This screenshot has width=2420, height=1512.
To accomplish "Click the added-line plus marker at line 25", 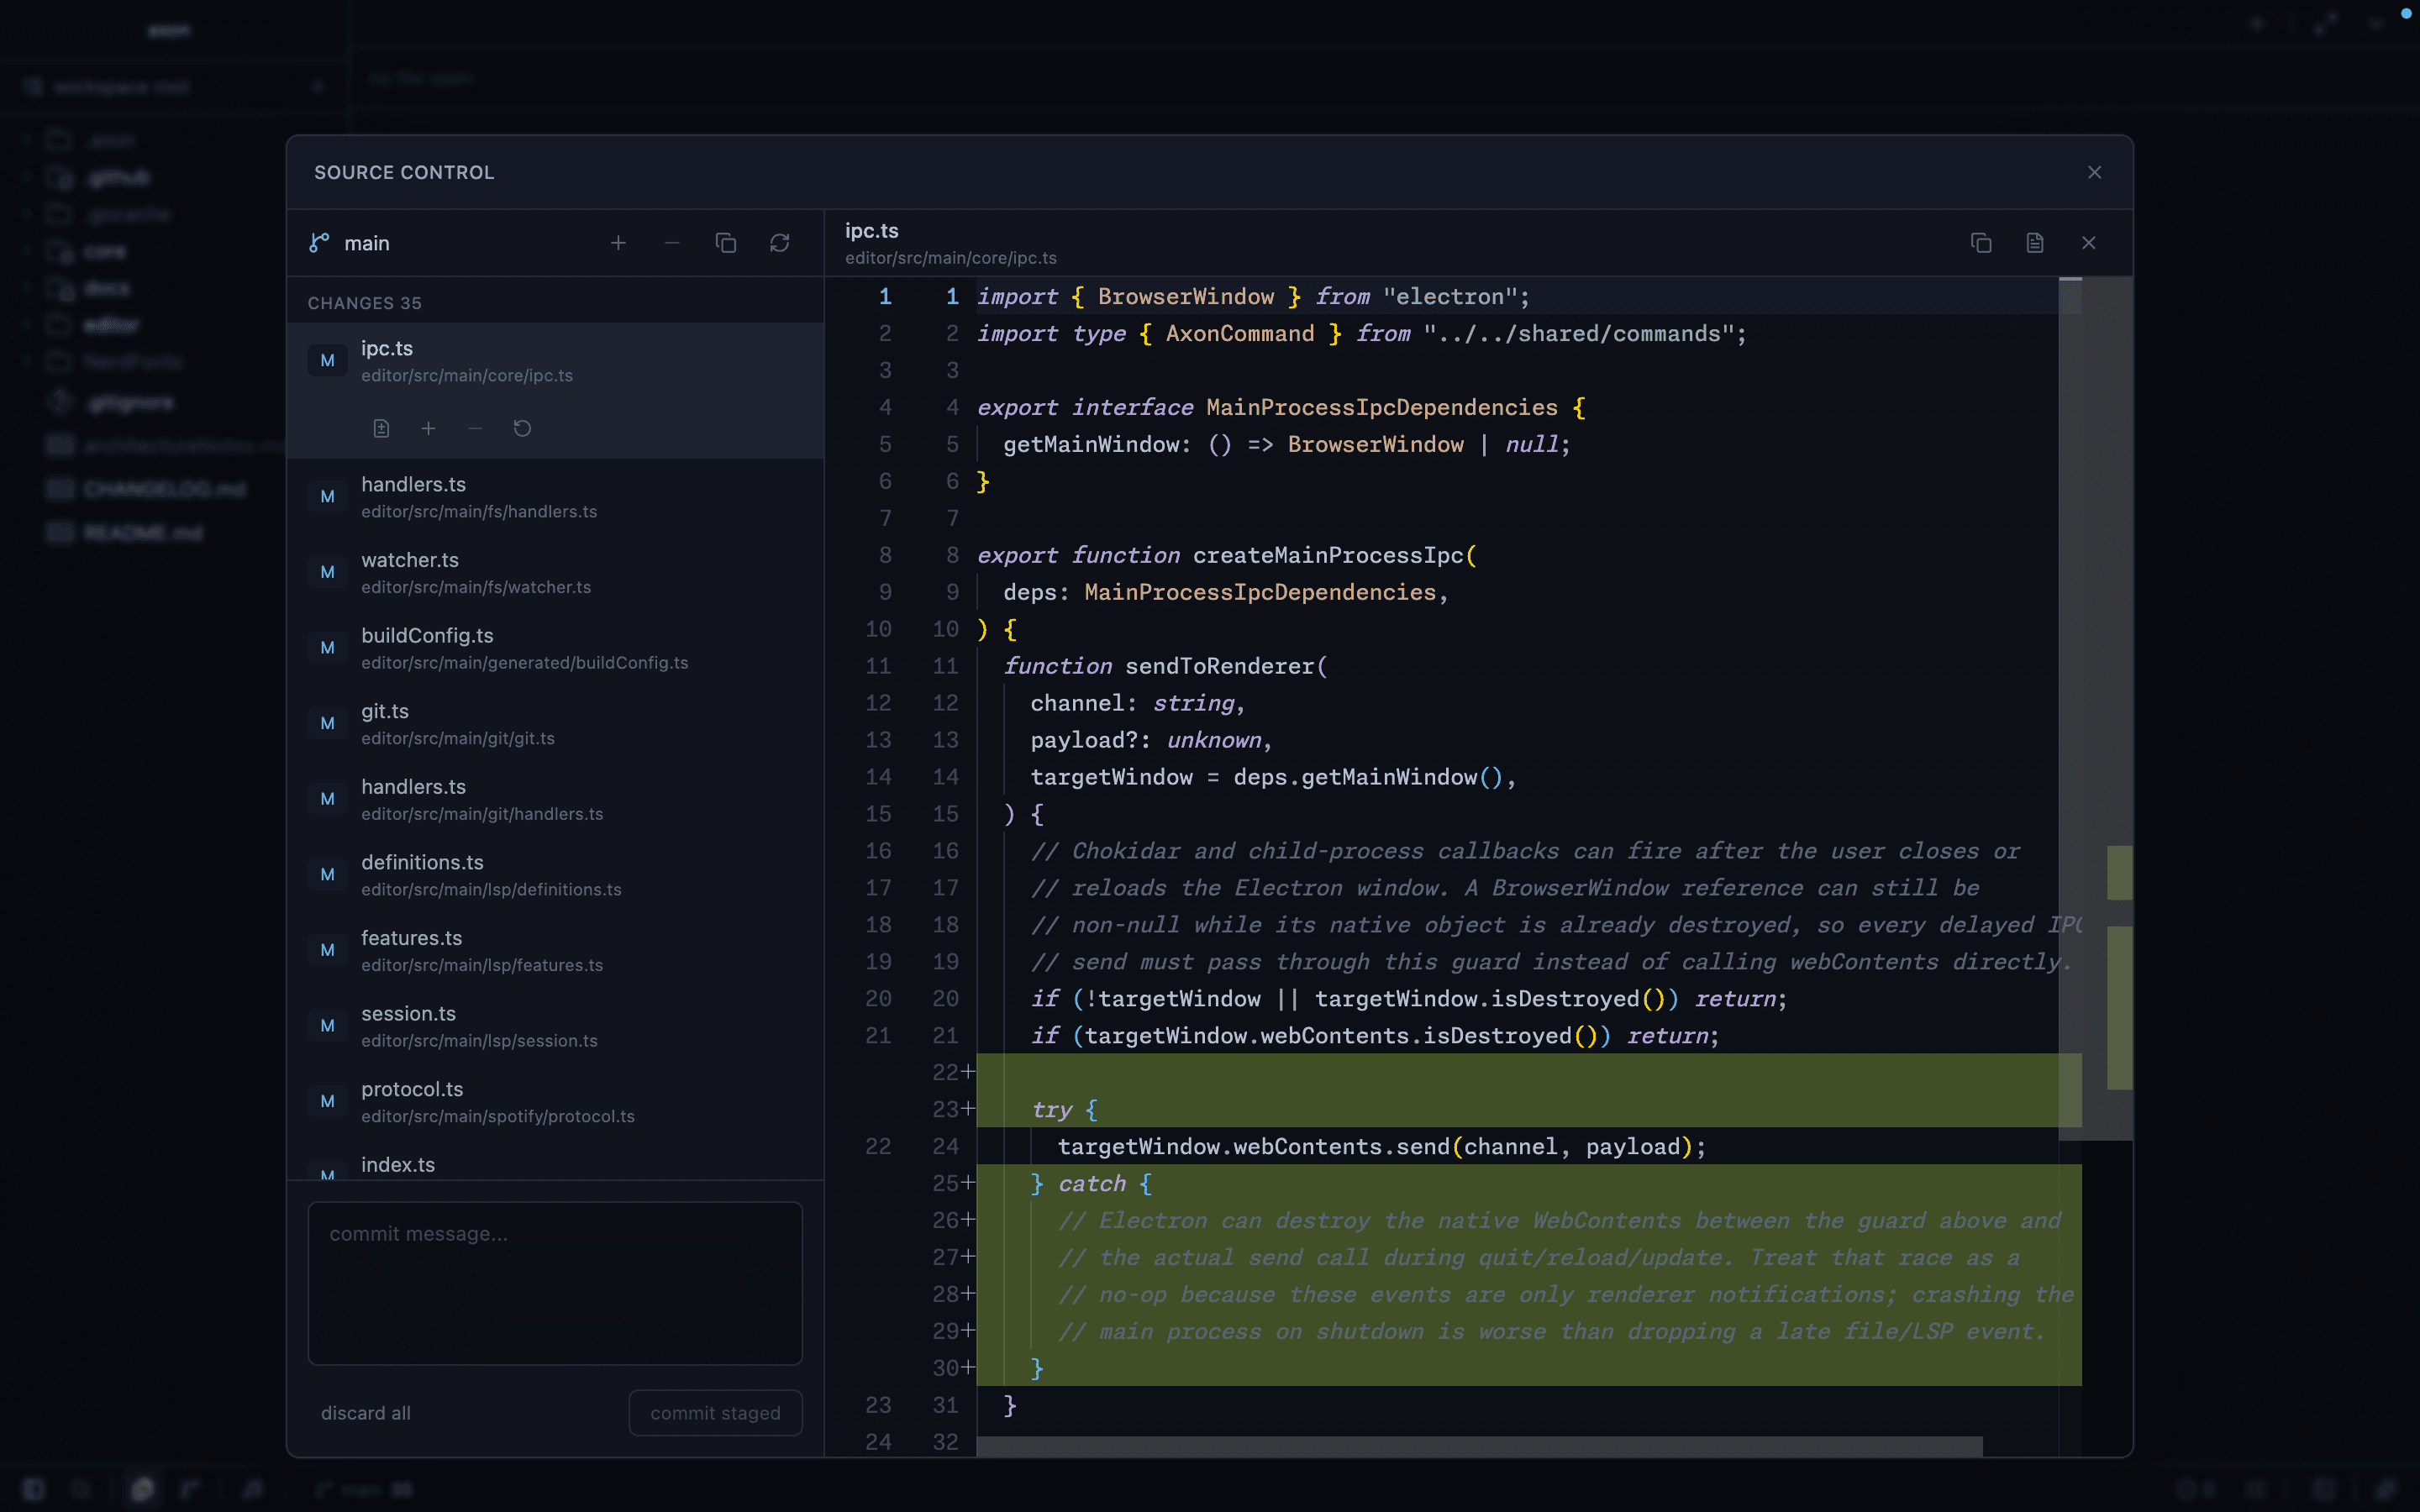I will tap(968, 1183).
